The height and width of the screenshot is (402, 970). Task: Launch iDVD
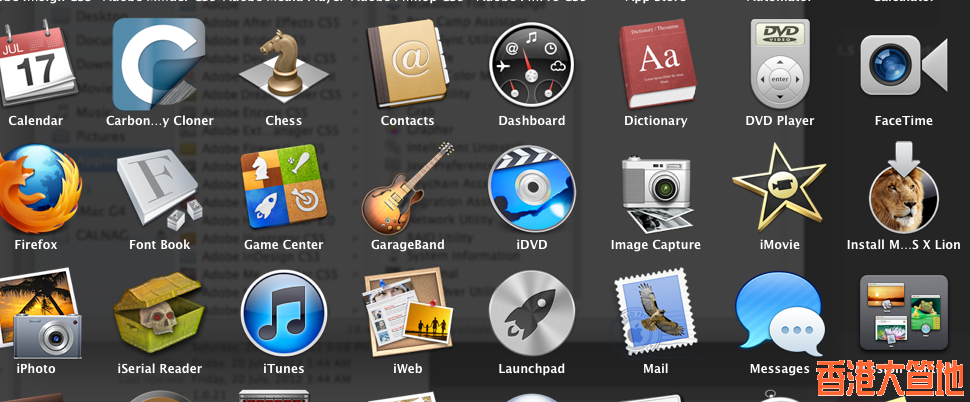(x=531, y=189)
